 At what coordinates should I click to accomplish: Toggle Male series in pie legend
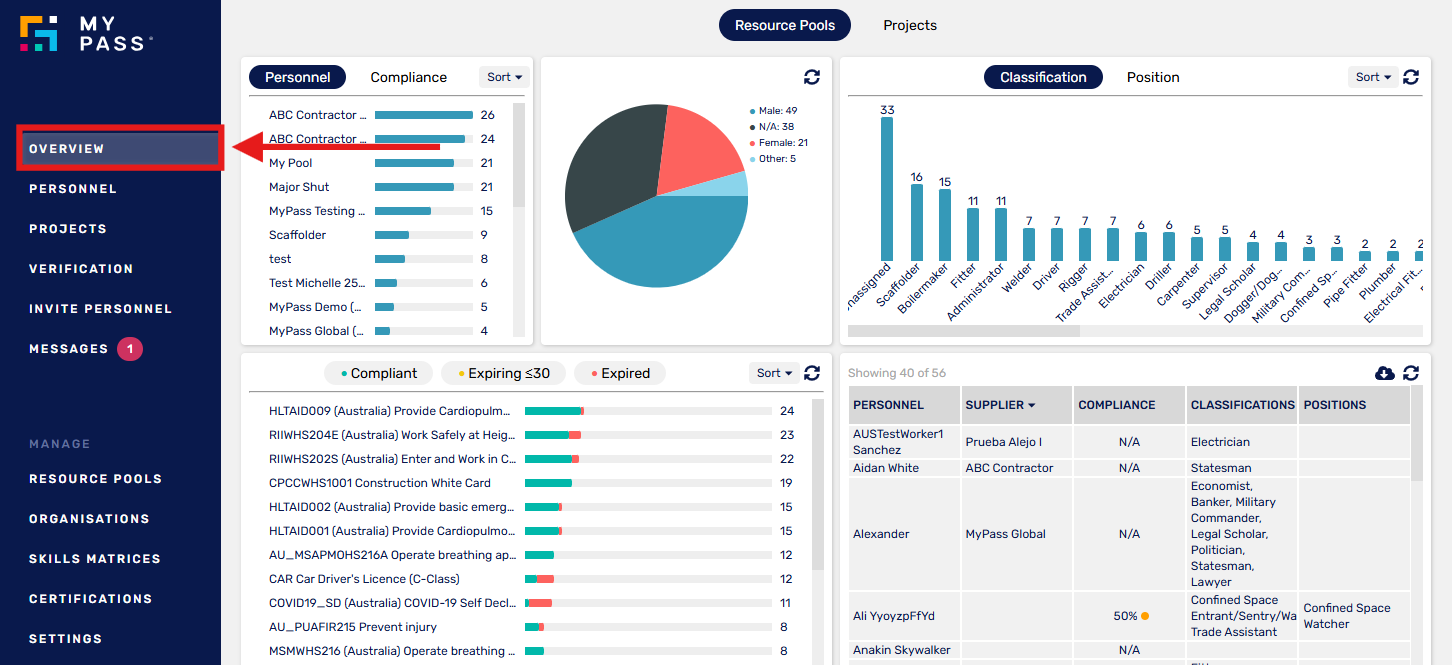tap(773, 111)
